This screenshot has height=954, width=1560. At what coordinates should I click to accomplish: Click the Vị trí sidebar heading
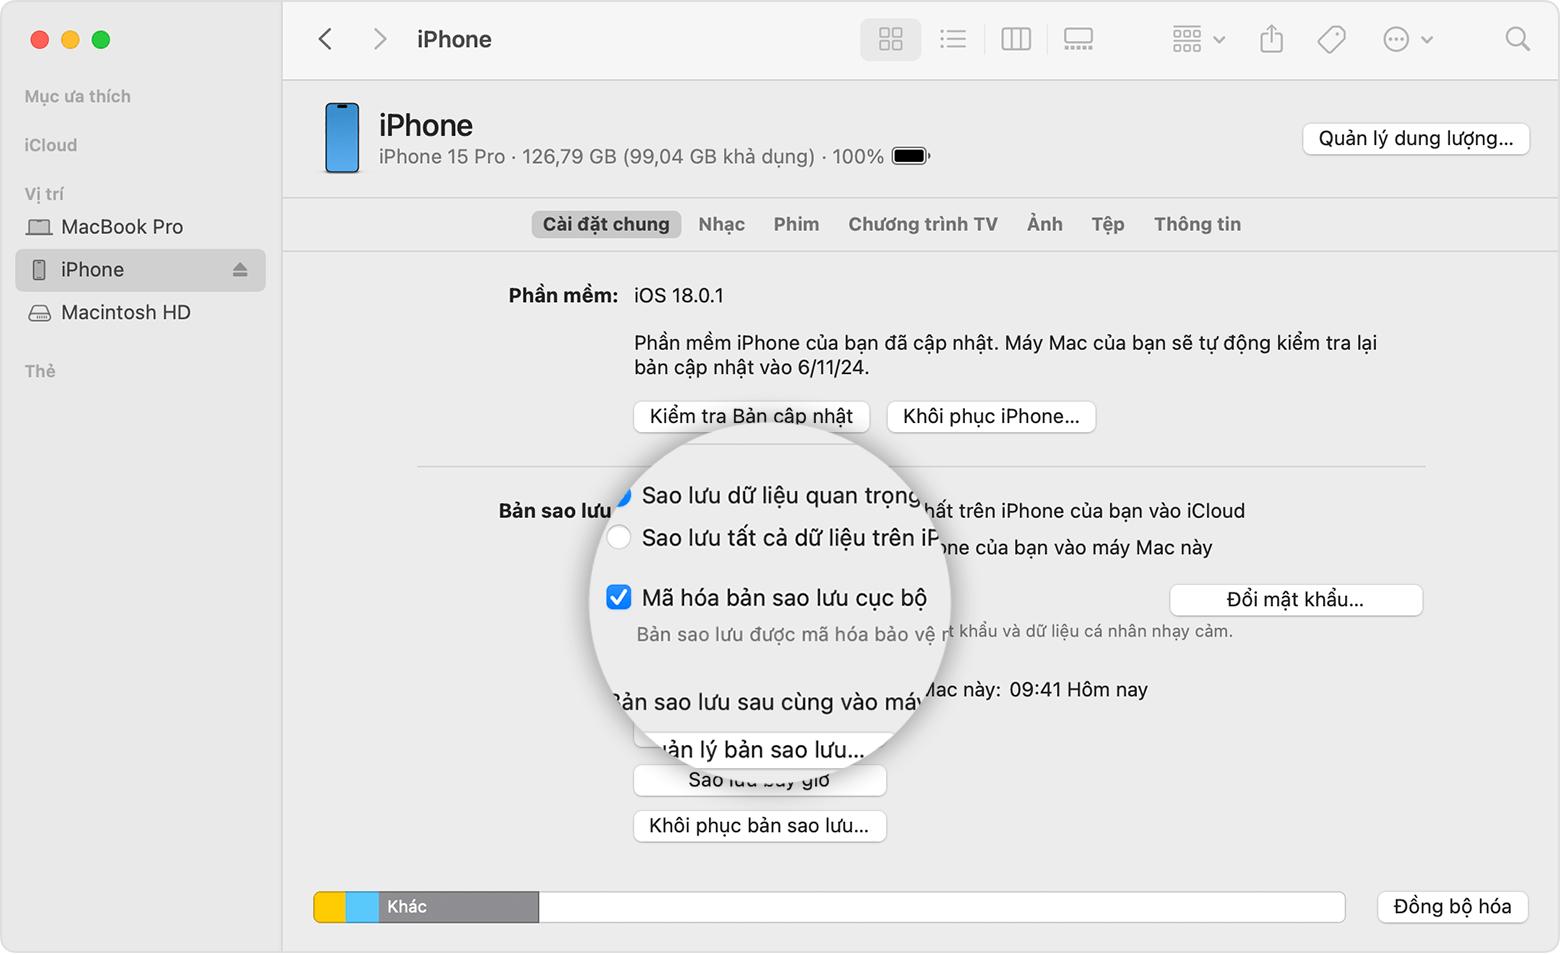pos(44,194)
